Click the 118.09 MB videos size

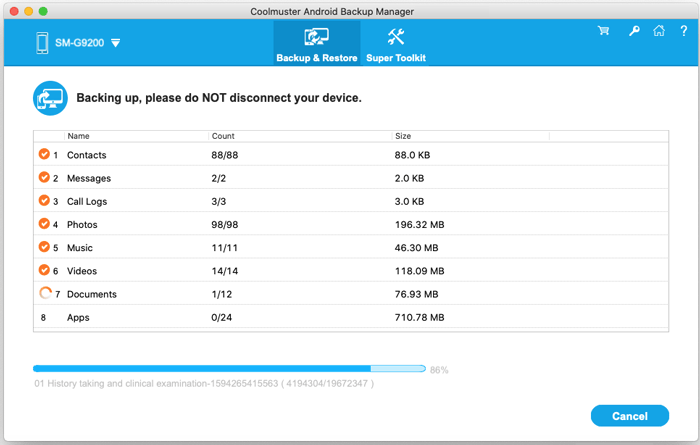tap(420, 271)
